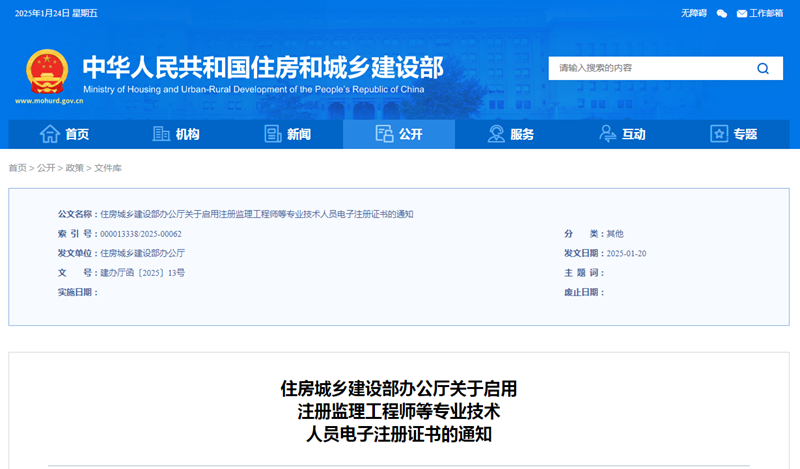800x469 pixels.
Task: Click the newspaper icon beside 新闻
Action: [272, 135]
